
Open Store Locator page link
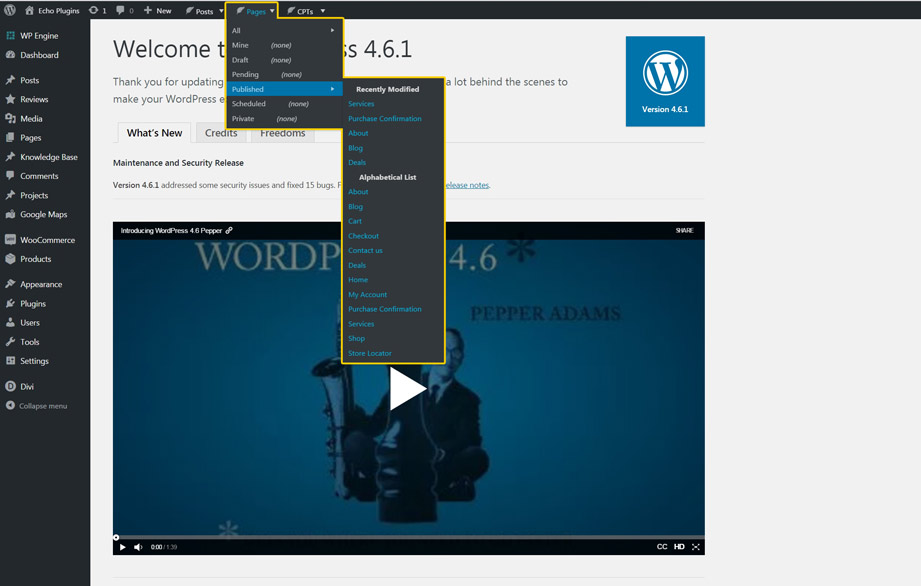(369, 353)
